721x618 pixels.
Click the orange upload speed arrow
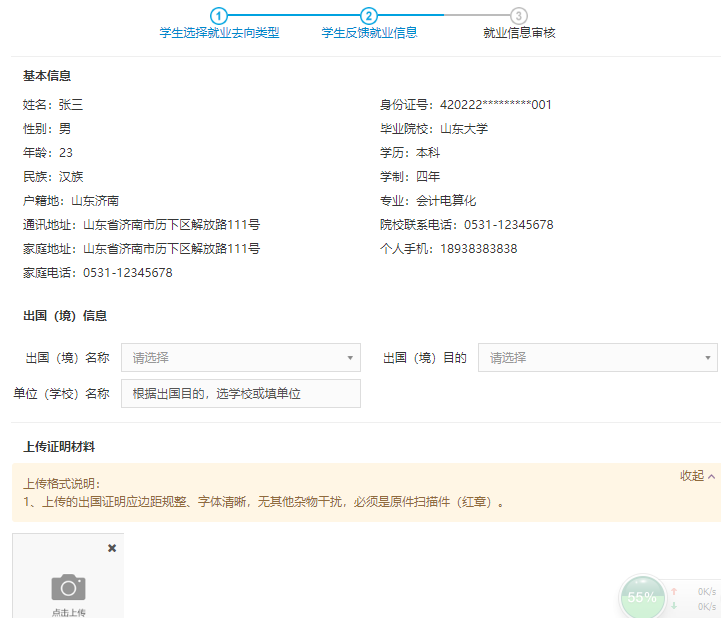(674, 591)
